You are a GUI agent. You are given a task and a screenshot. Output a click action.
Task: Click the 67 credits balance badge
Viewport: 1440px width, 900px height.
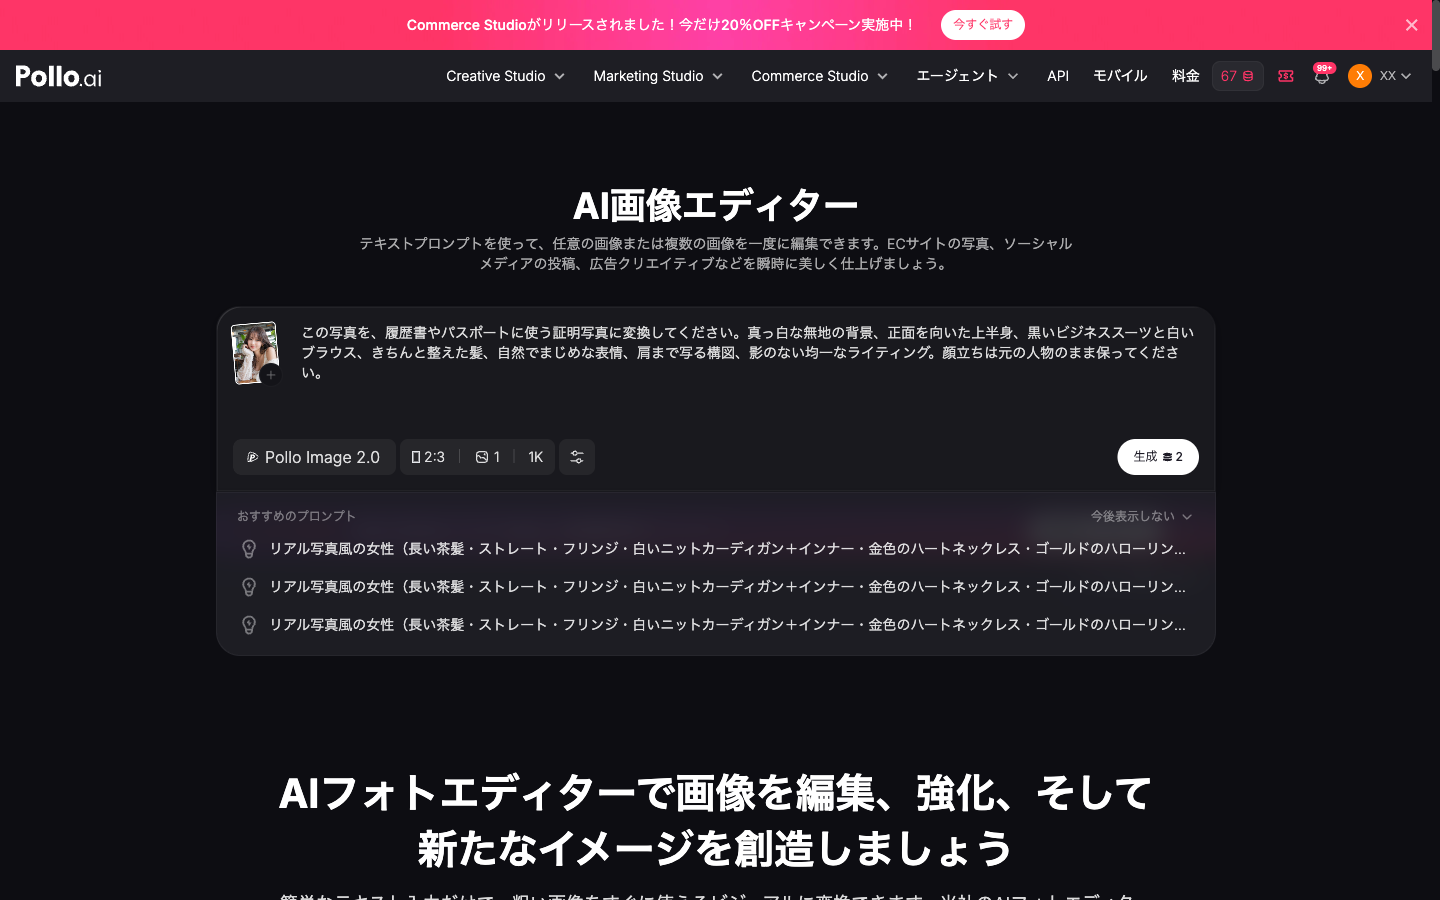pyautogui.click(x=1237, y=76)
